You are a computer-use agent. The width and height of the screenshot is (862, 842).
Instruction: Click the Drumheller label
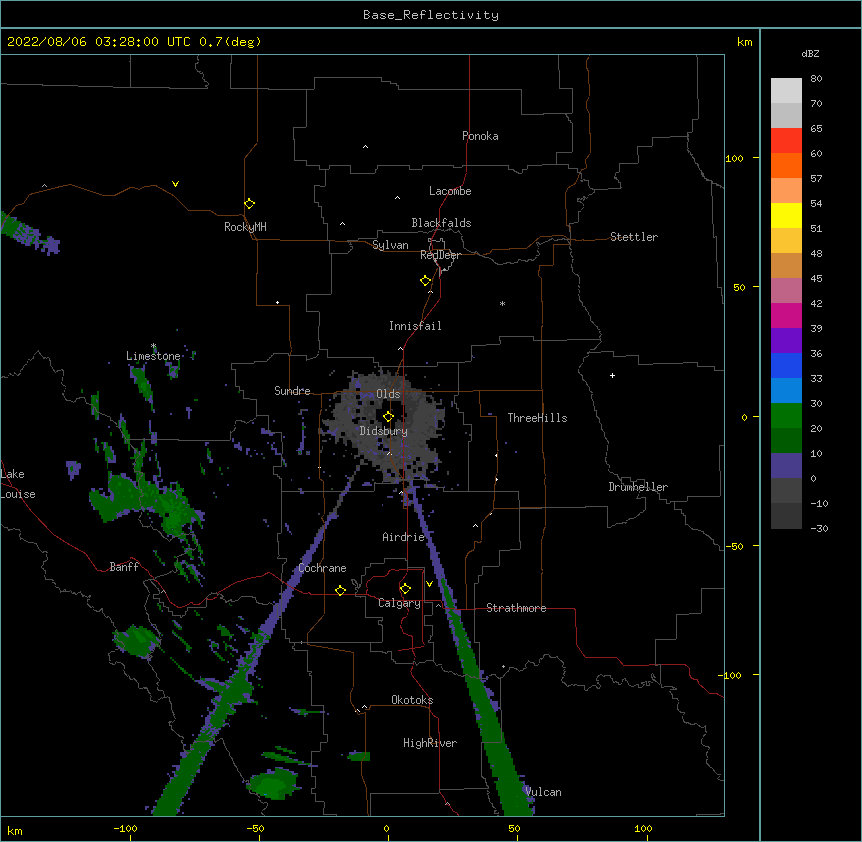click(x=638, y=487)
